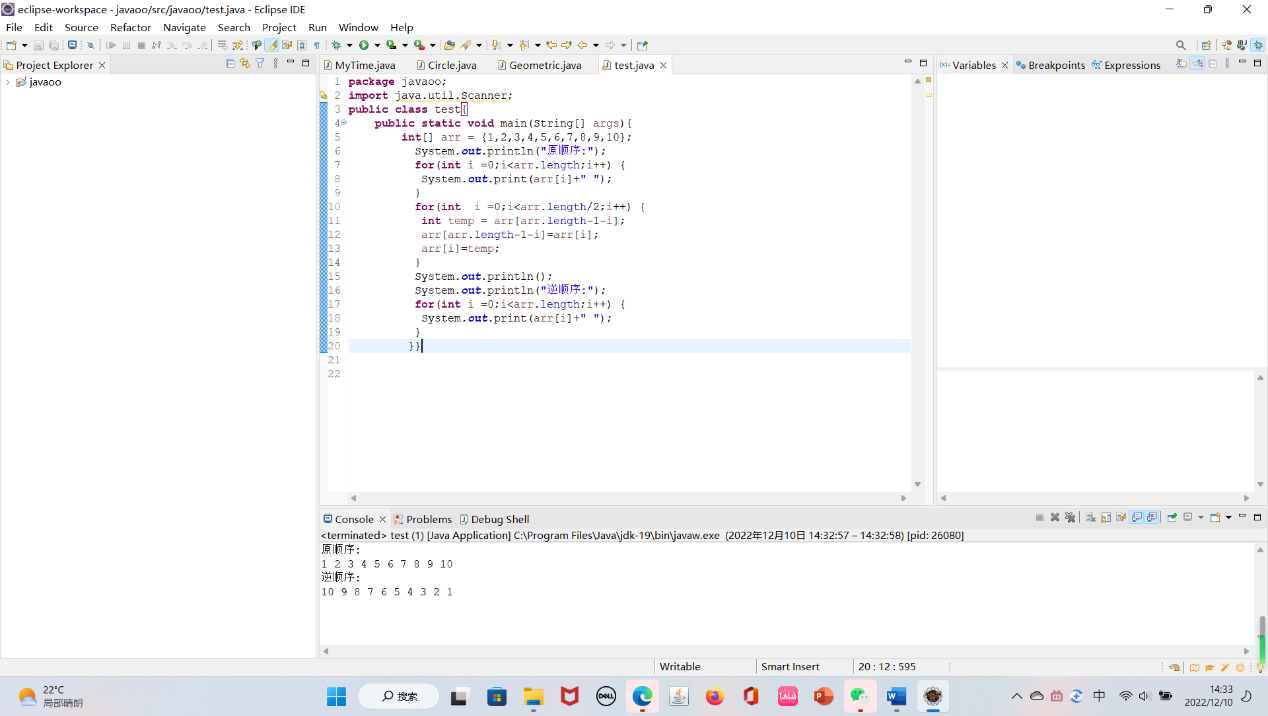Screen dimensions: 1268x716
Task: Open the Run button dropdown arrow
Action: [x=377, y=45]
